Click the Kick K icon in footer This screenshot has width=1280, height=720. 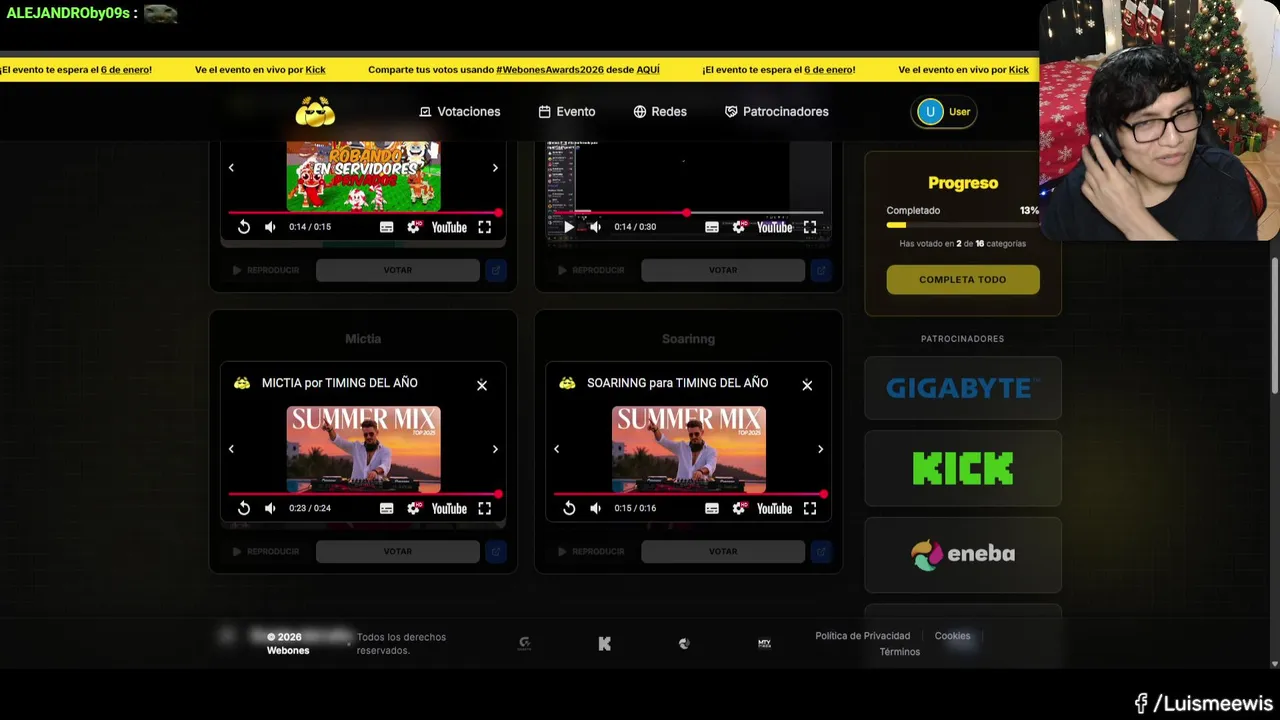[x=604, y=644]
